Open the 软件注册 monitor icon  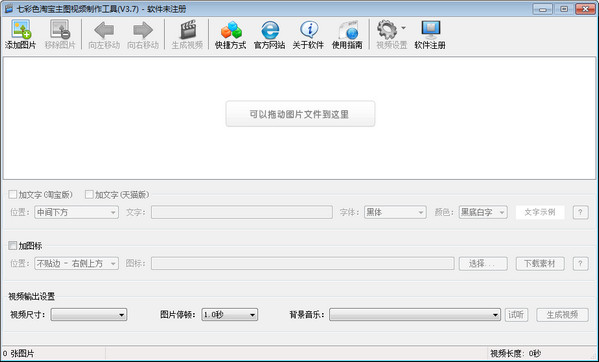pyautogui.click(x=431, y=30)
